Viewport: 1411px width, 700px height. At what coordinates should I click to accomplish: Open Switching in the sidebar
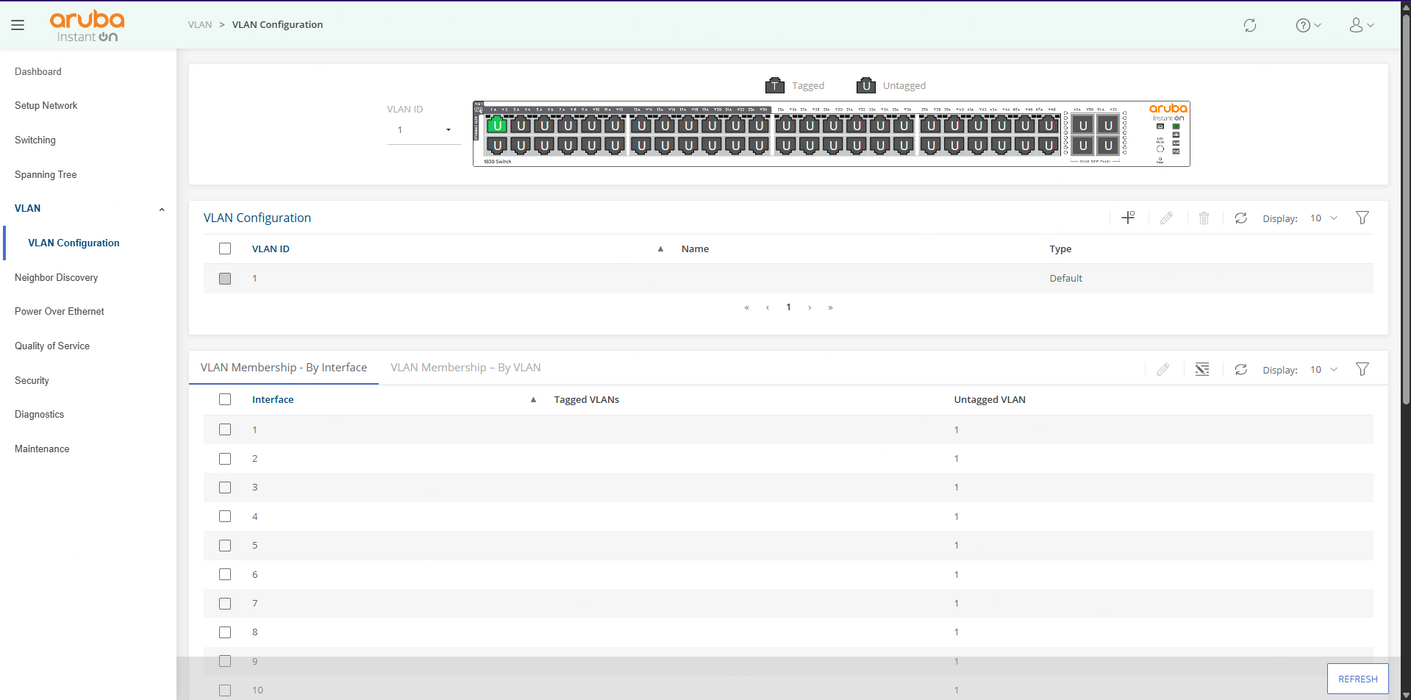click(35, 140)
